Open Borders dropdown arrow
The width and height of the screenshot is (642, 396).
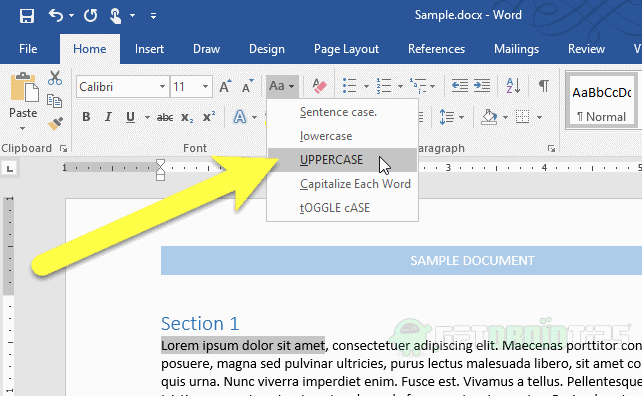(539, 118)
